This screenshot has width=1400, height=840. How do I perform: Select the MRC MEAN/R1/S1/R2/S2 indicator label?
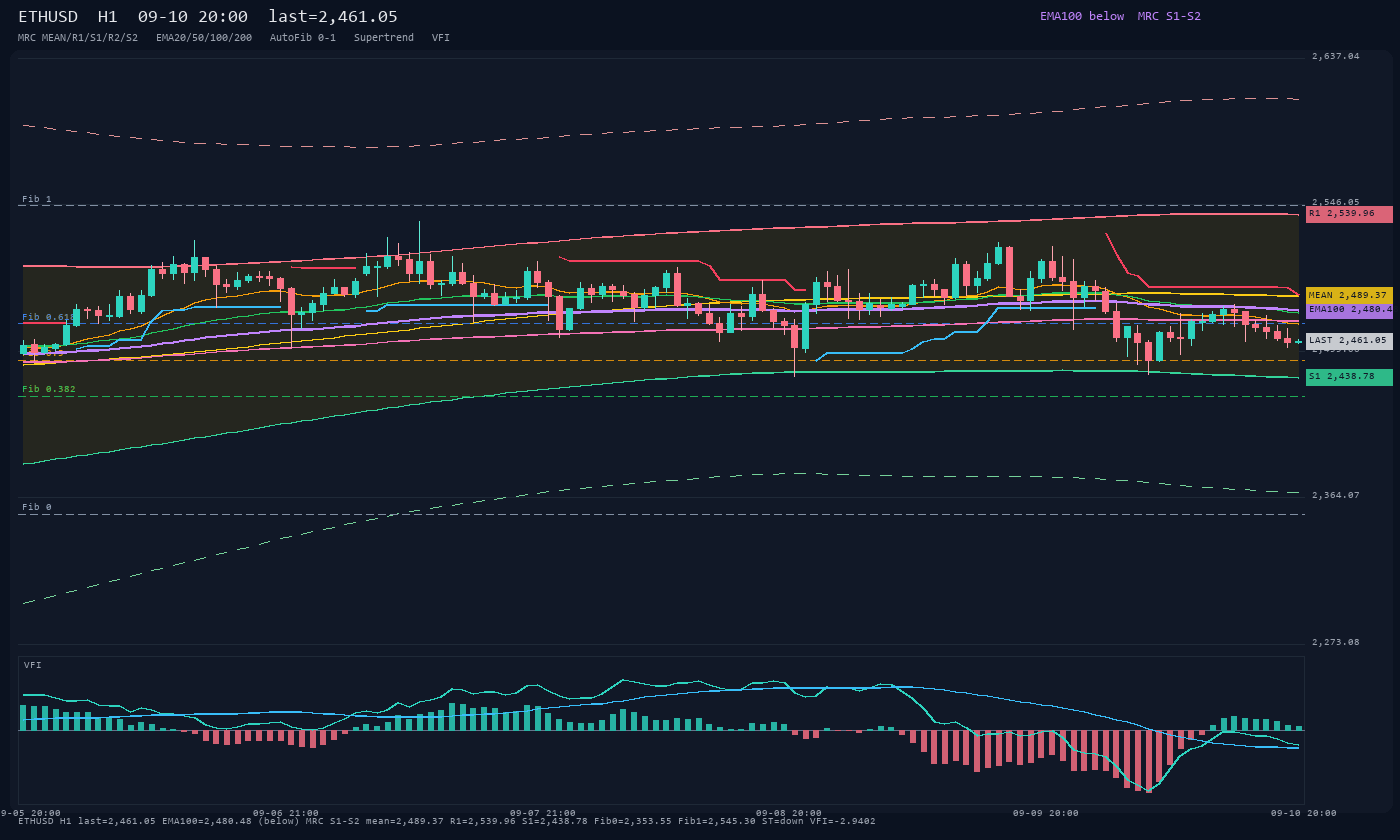coord(78,37)
